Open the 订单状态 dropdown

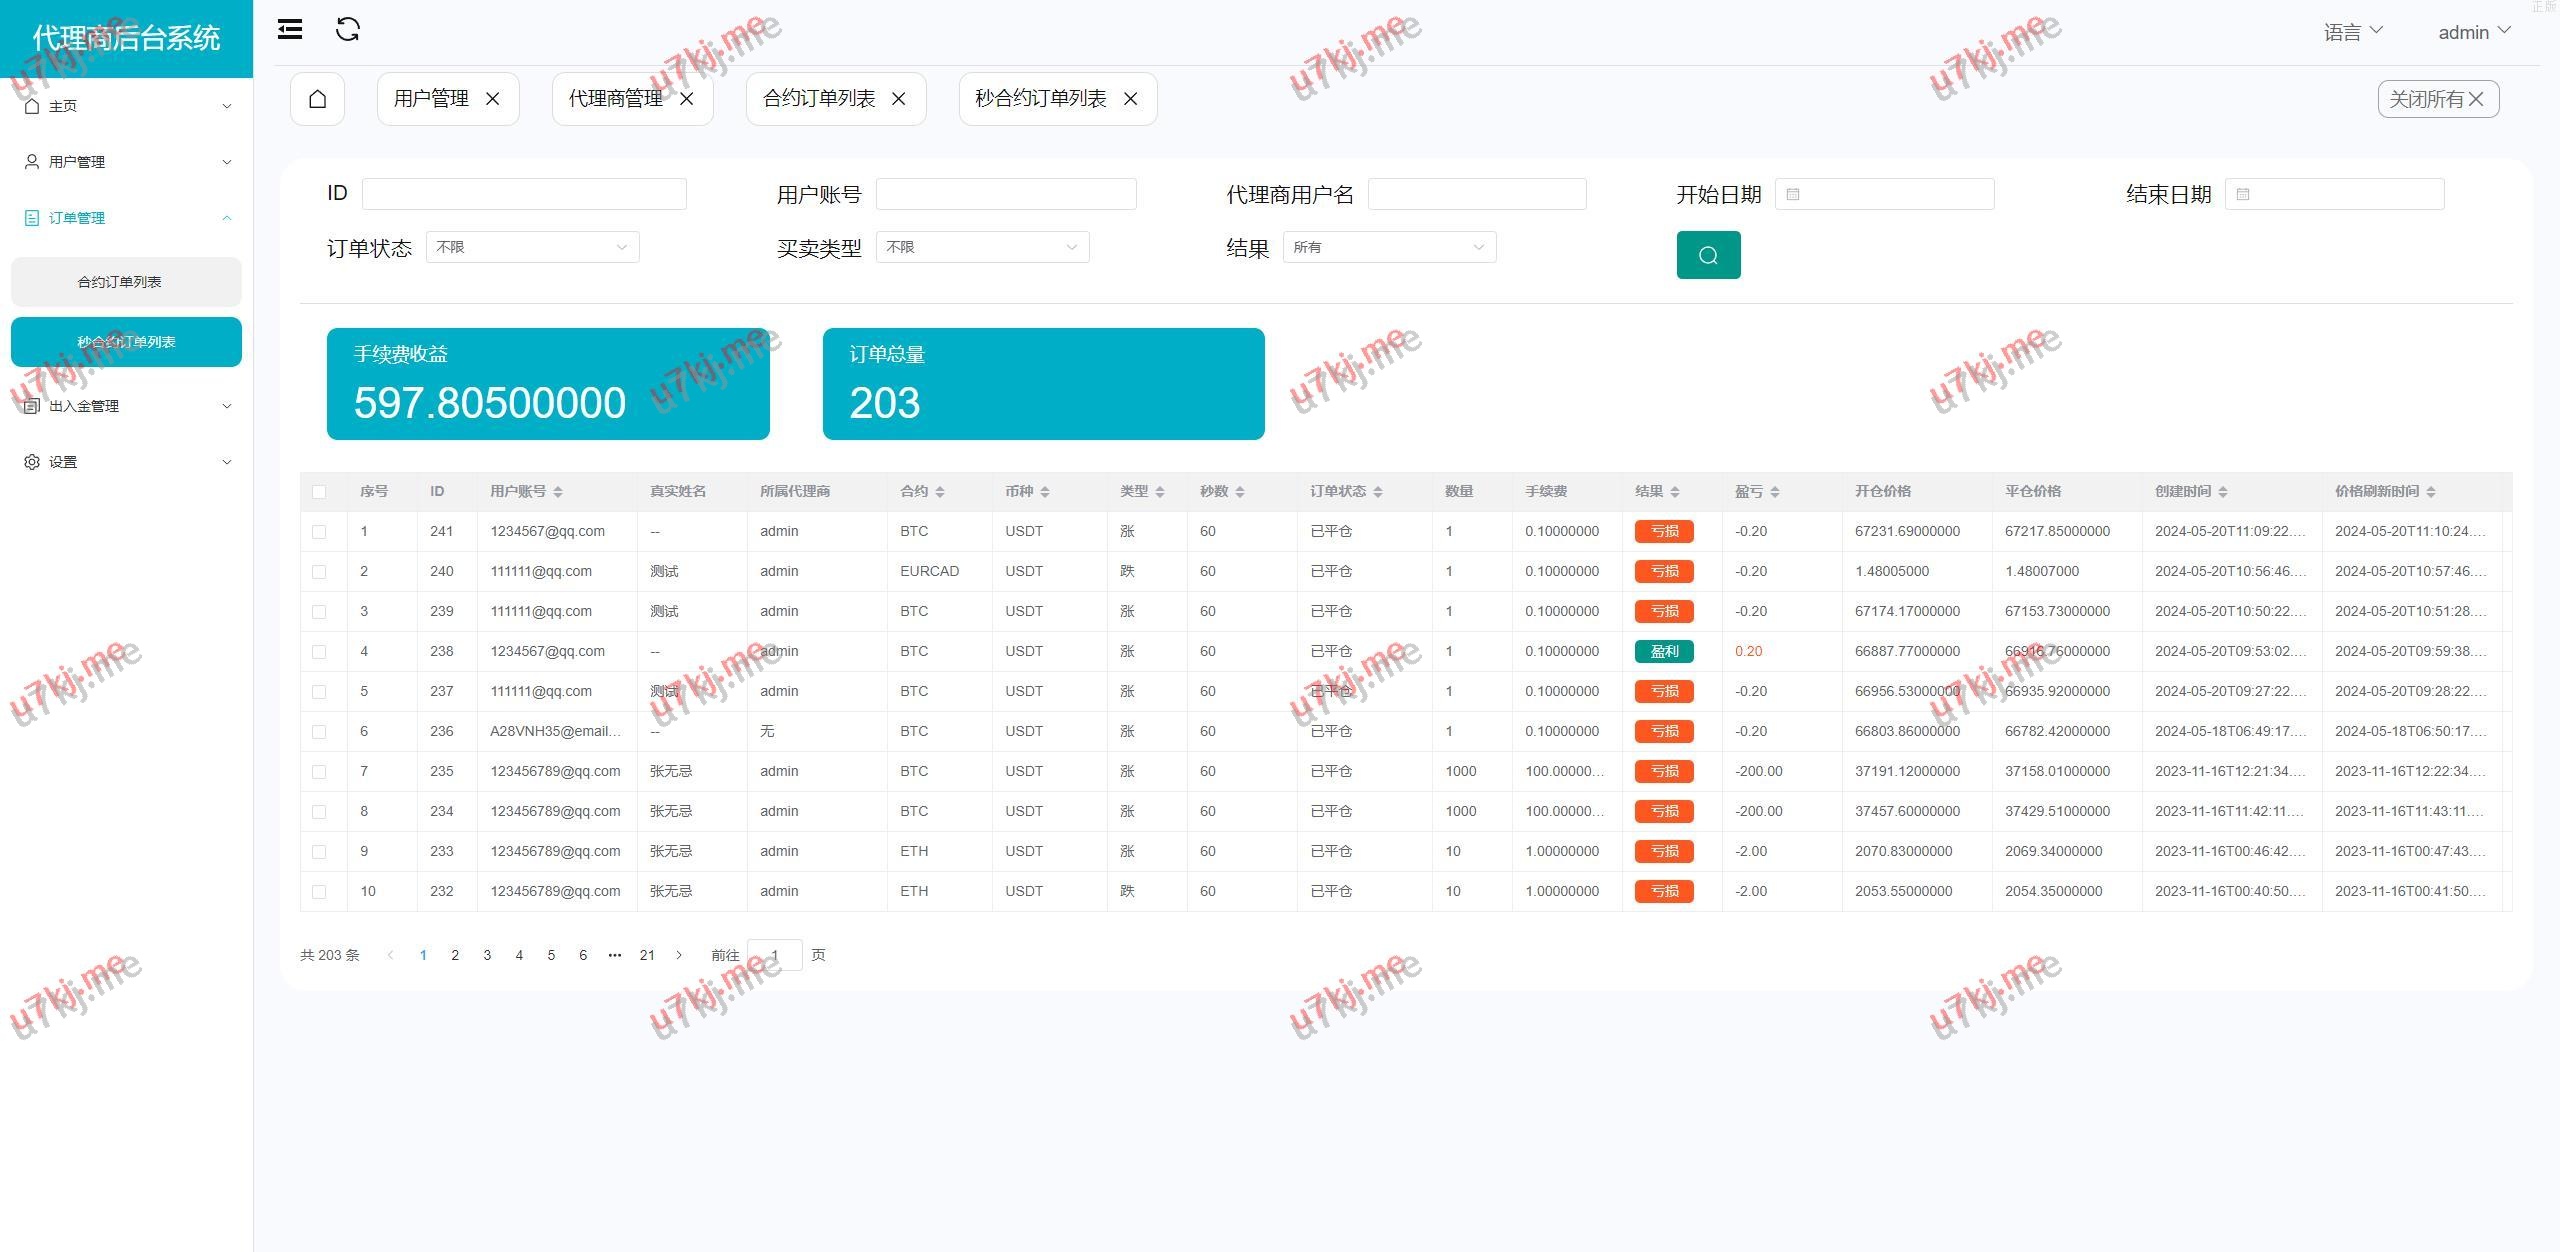(x=532, y=247)
